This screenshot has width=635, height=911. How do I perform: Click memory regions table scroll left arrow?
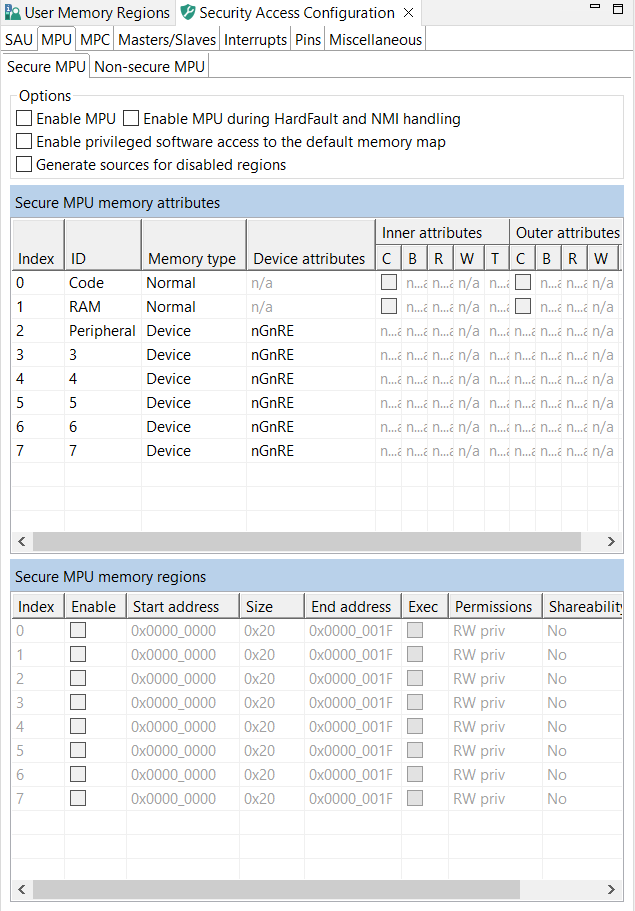pos(21,890)
